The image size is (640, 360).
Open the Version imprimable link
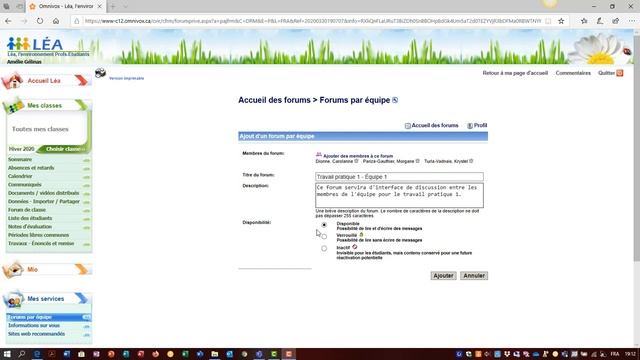127,78
